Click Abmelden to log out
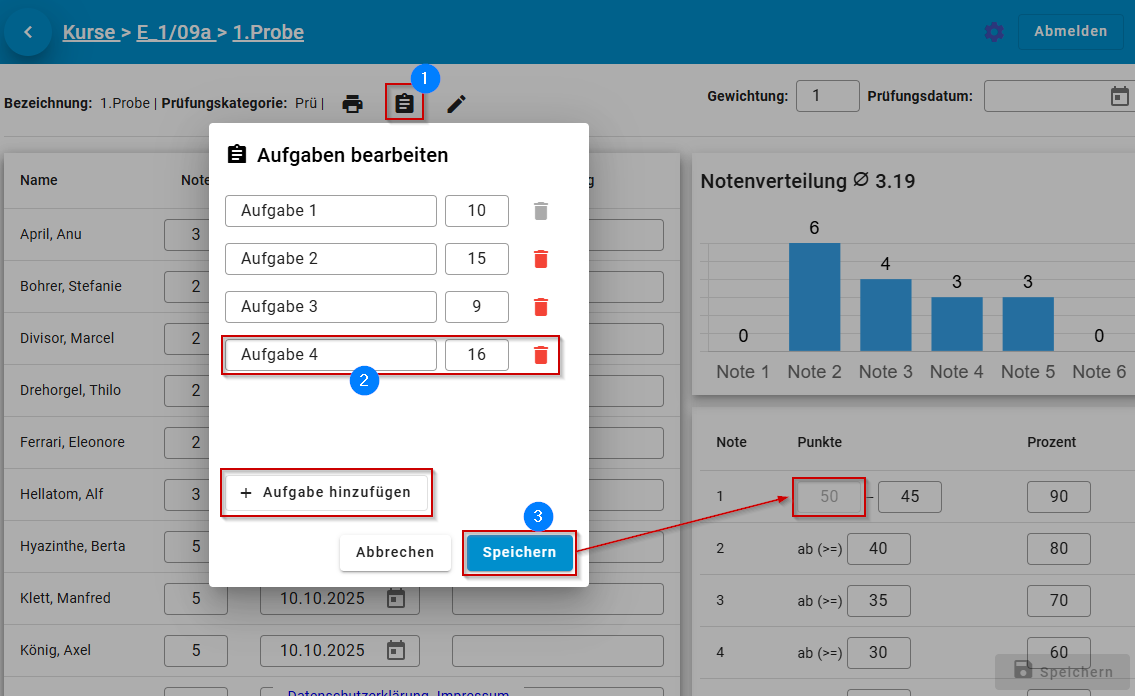Image resolution: width=1135 pixels, height=696 pixels. click(x=1070, y=31)
